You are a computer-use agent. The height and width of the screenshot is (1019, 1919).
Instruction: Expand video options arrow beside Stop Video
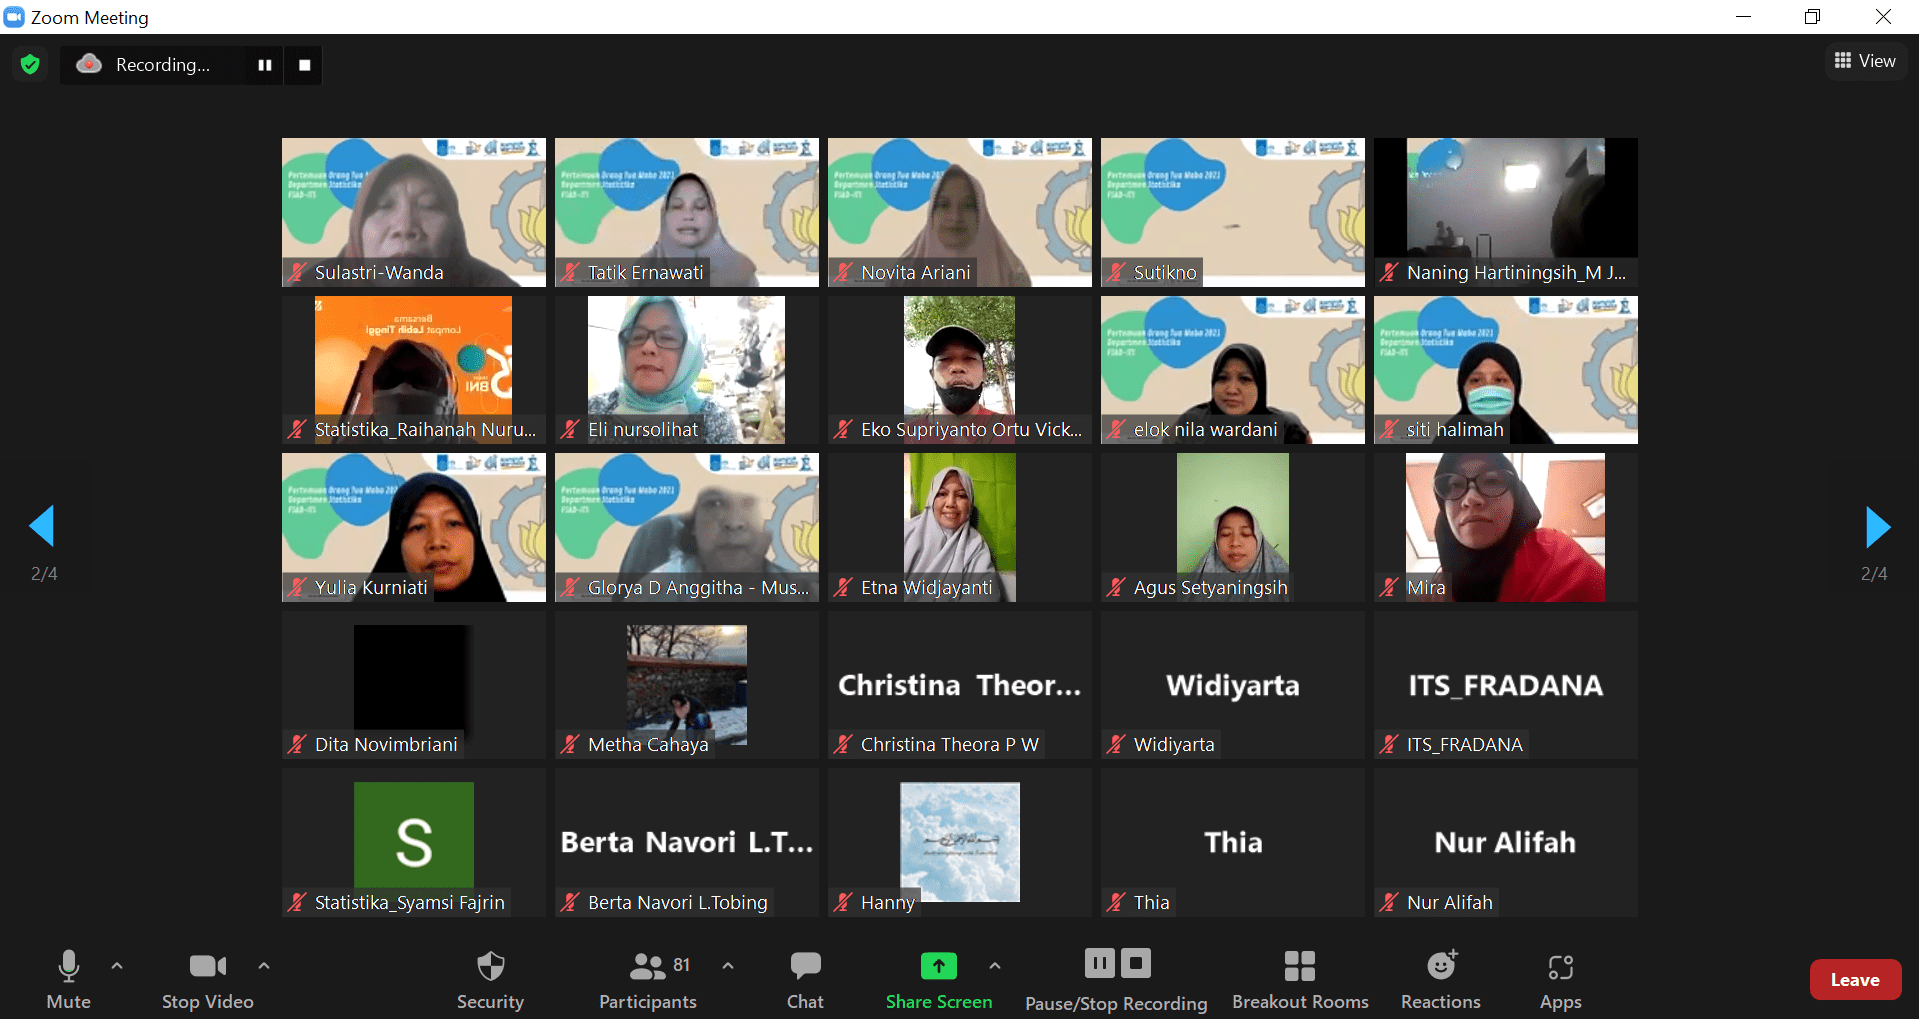pyautogui.click(x=264, y=966)
